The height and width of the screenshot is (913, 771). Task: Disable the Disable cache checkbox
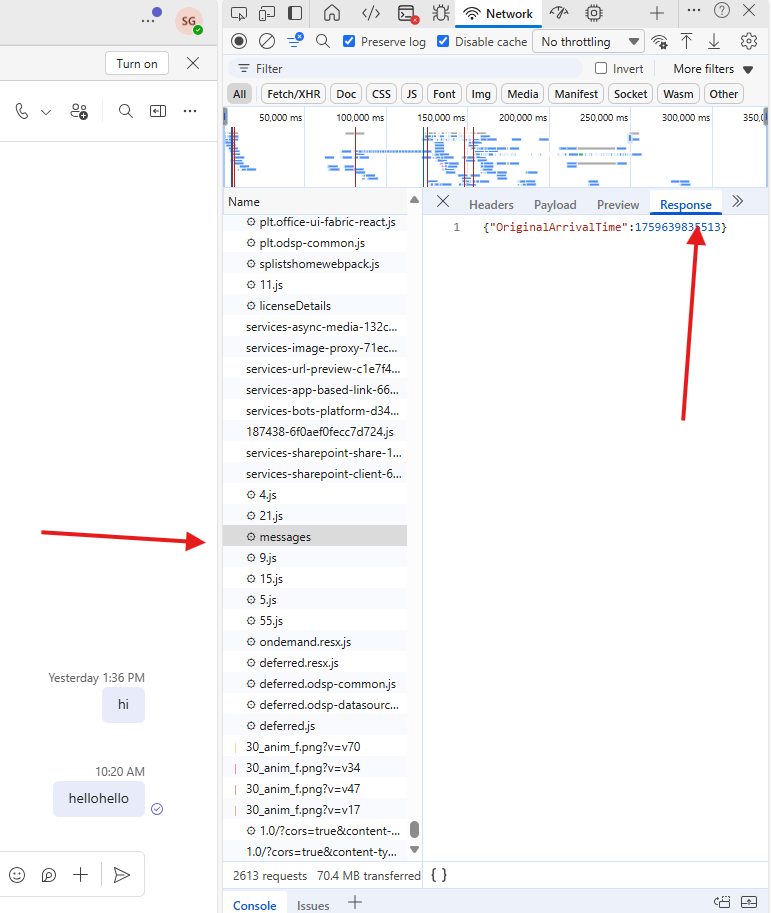(443, 42)
